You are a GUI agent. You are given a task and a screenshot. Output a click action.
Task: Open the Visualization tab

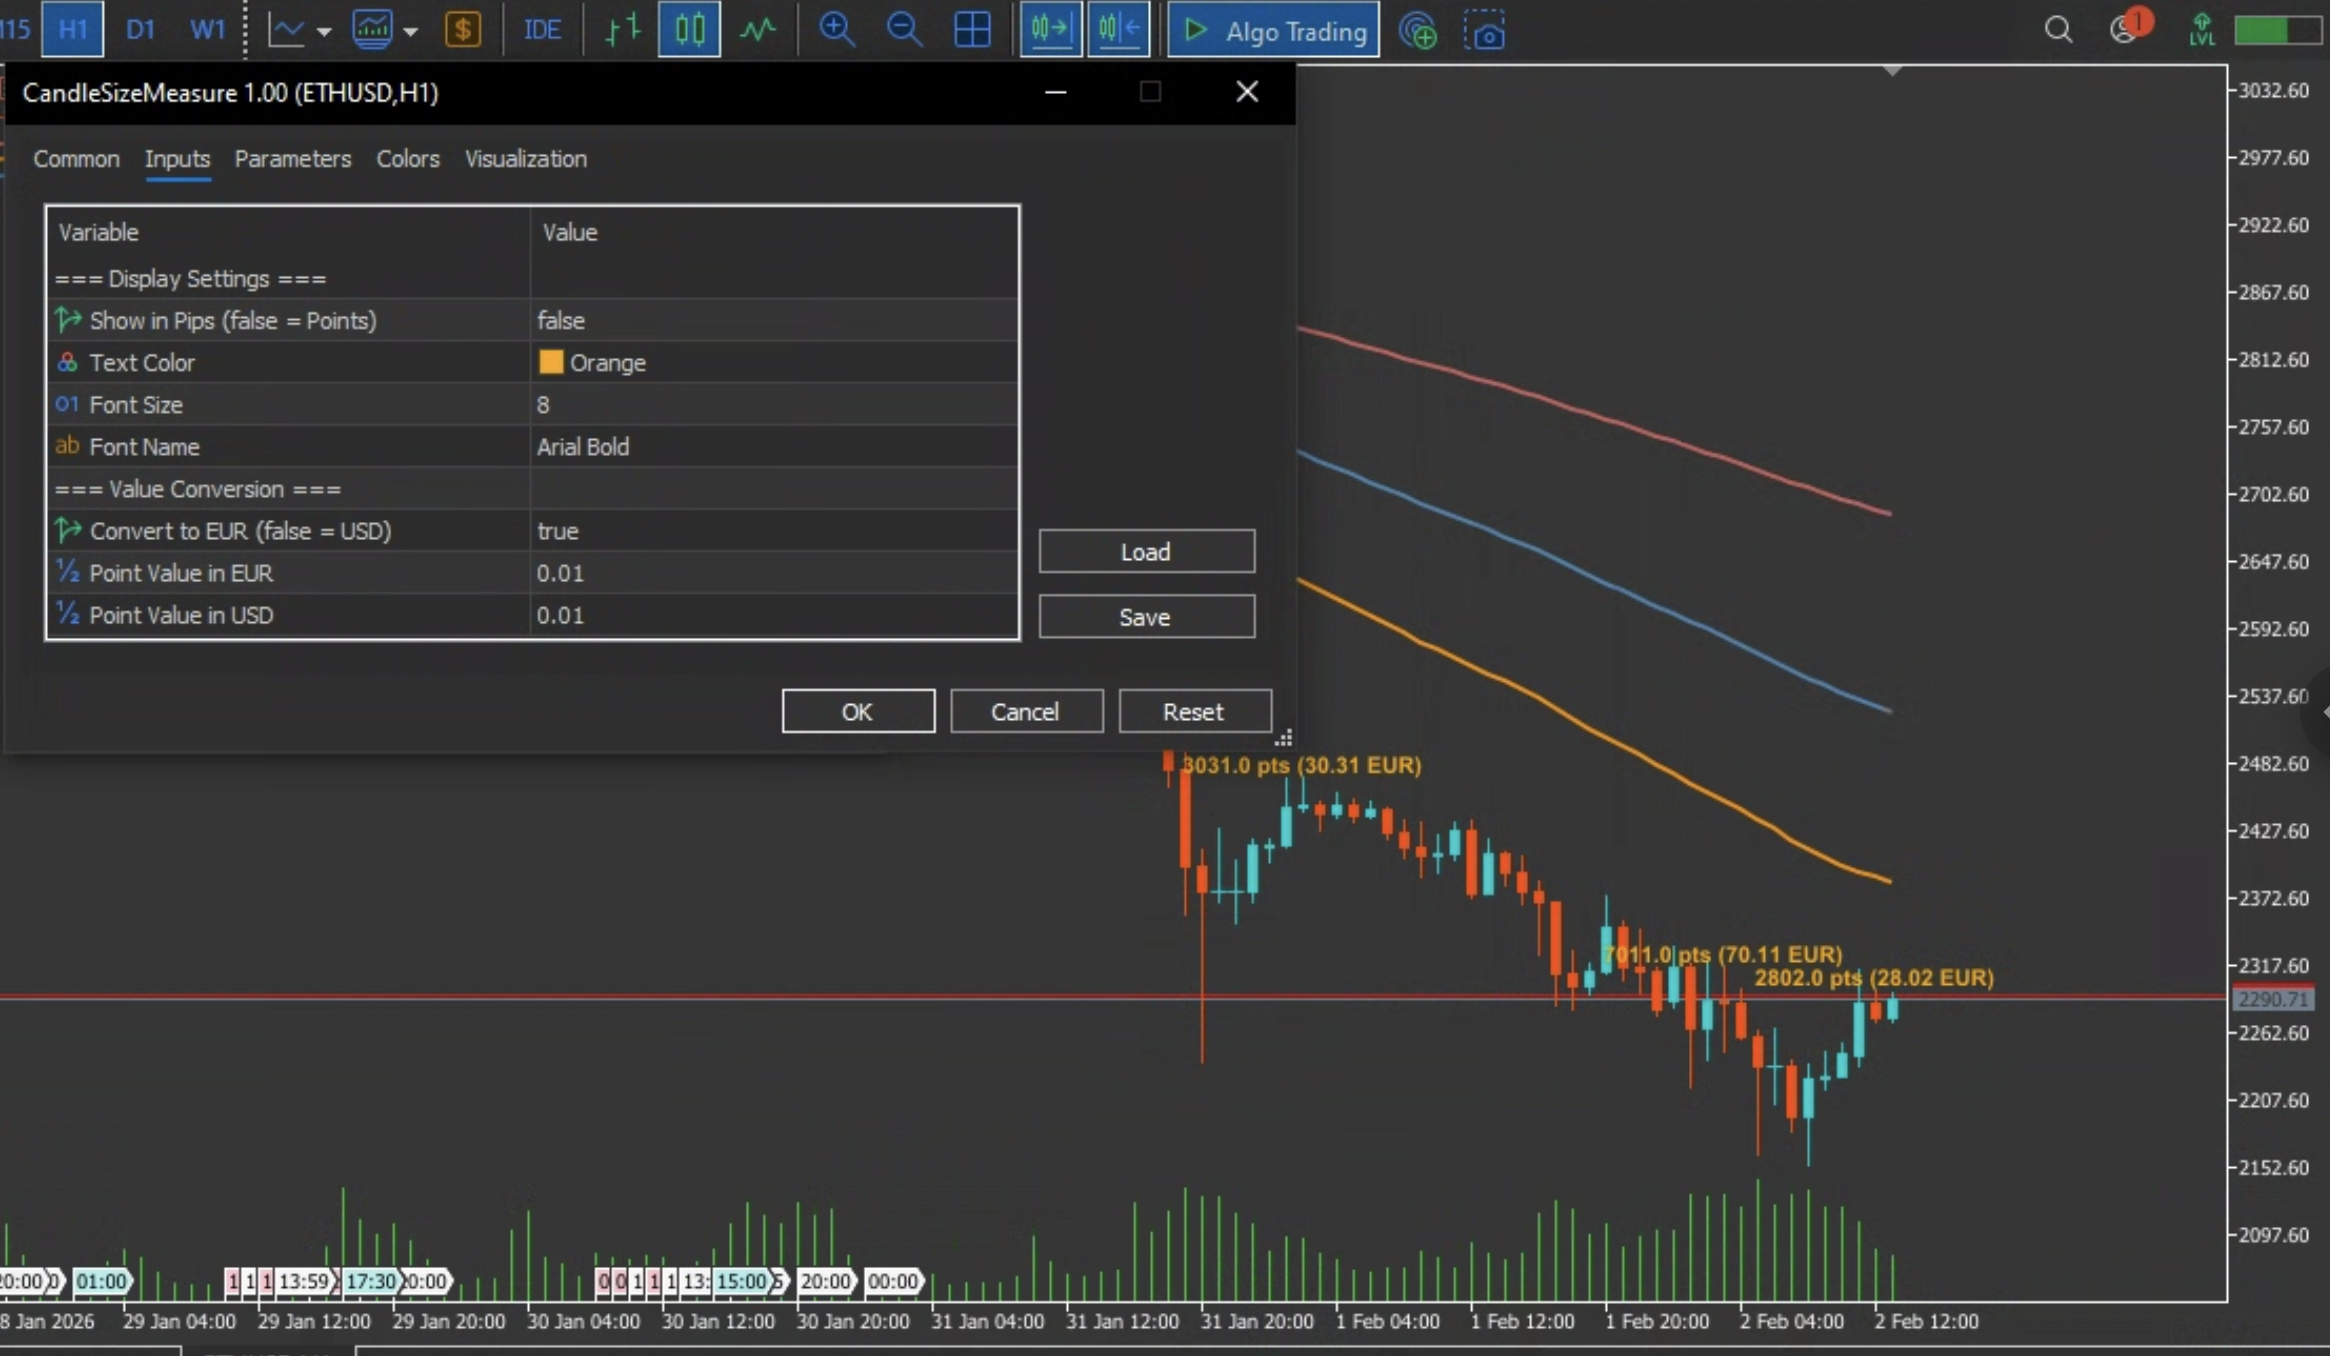coord(525,159)
